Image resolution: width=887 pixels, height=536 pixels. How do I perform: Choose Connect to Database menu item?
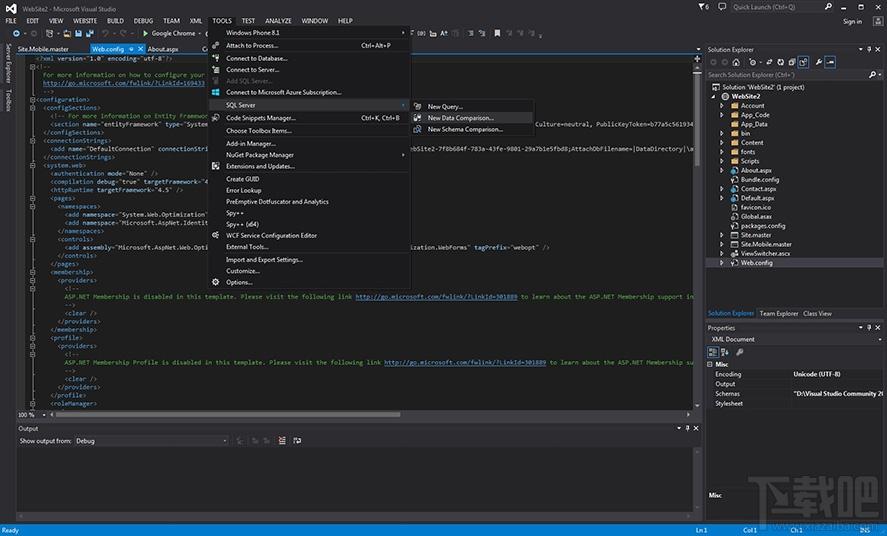click(x=309, y=58)
